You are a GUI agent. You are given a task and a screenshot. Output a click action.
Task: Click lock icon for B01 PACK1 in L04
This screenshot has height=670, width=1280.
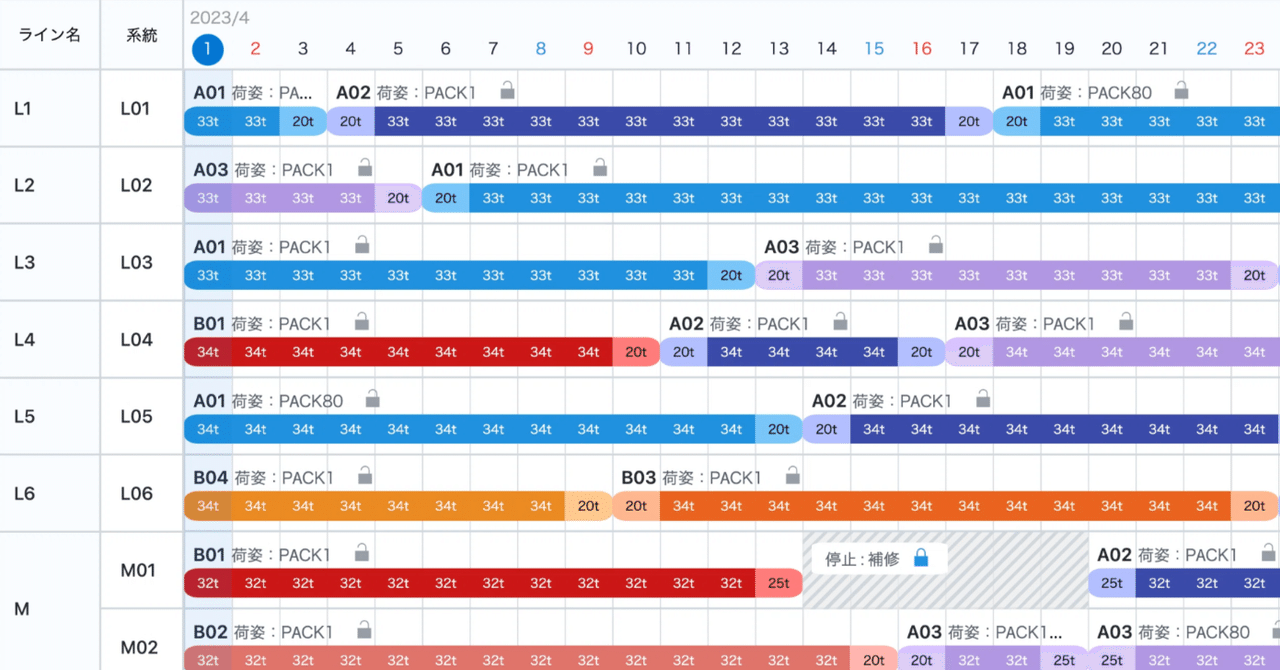pos(362,322)
